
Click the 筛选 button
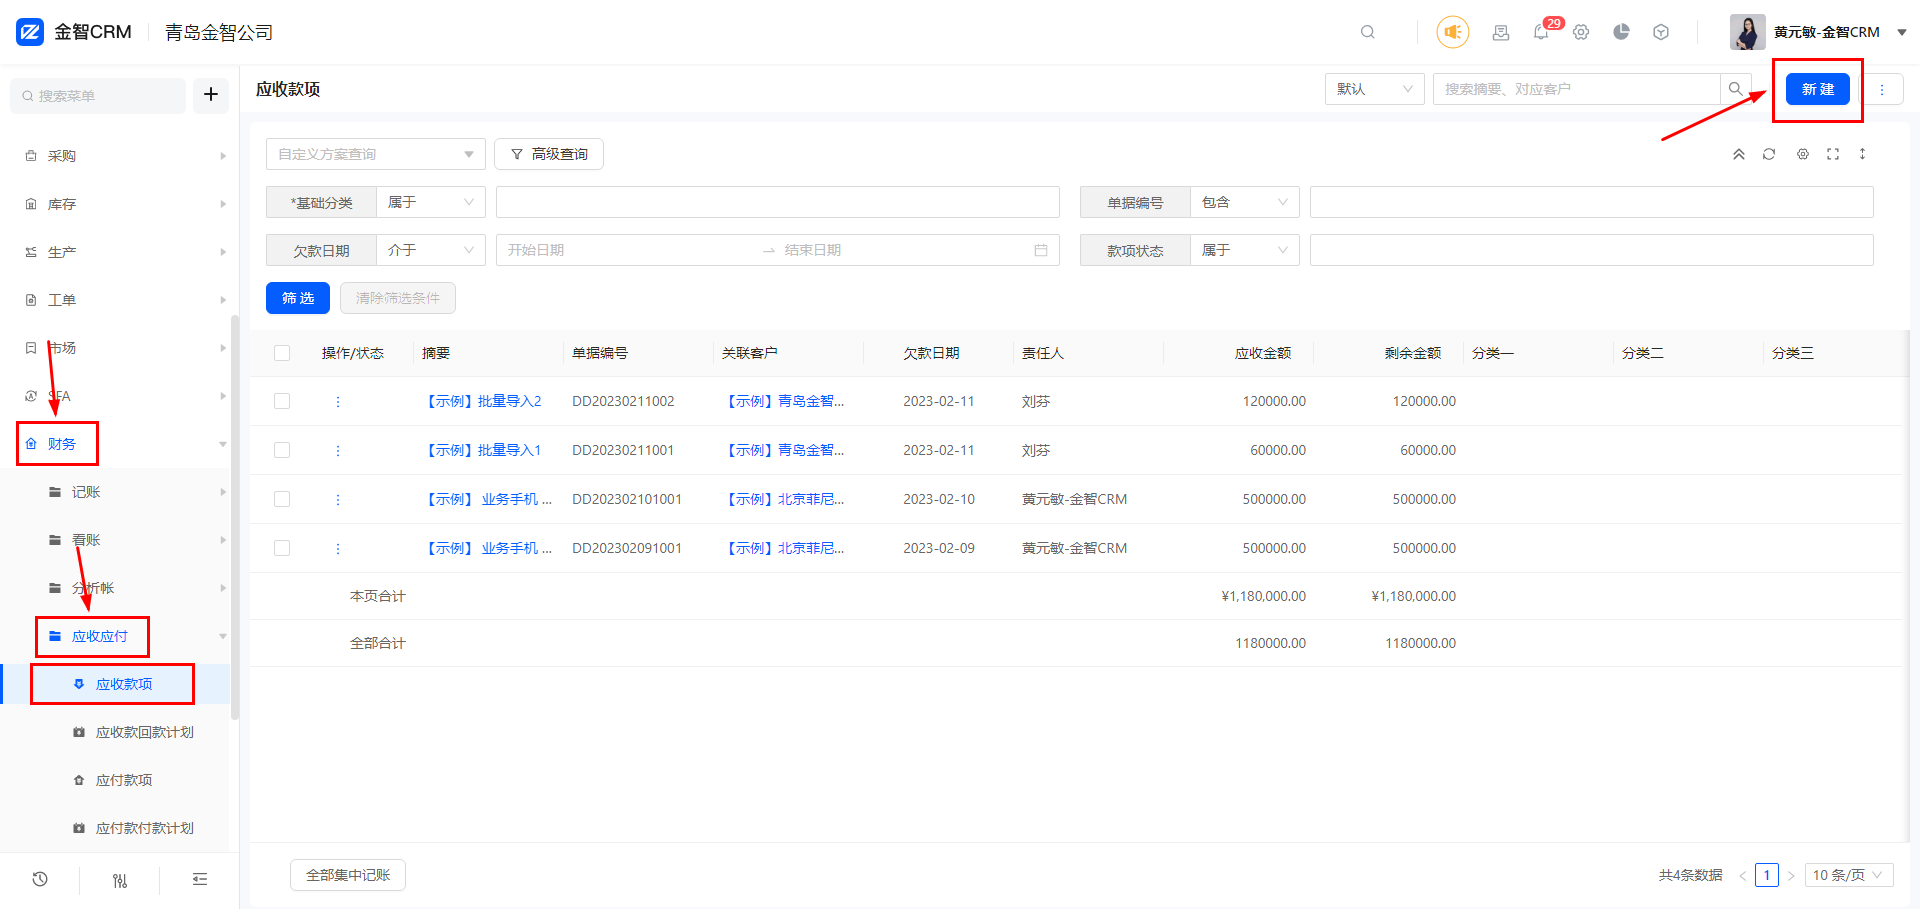click(x=298, y=298)
